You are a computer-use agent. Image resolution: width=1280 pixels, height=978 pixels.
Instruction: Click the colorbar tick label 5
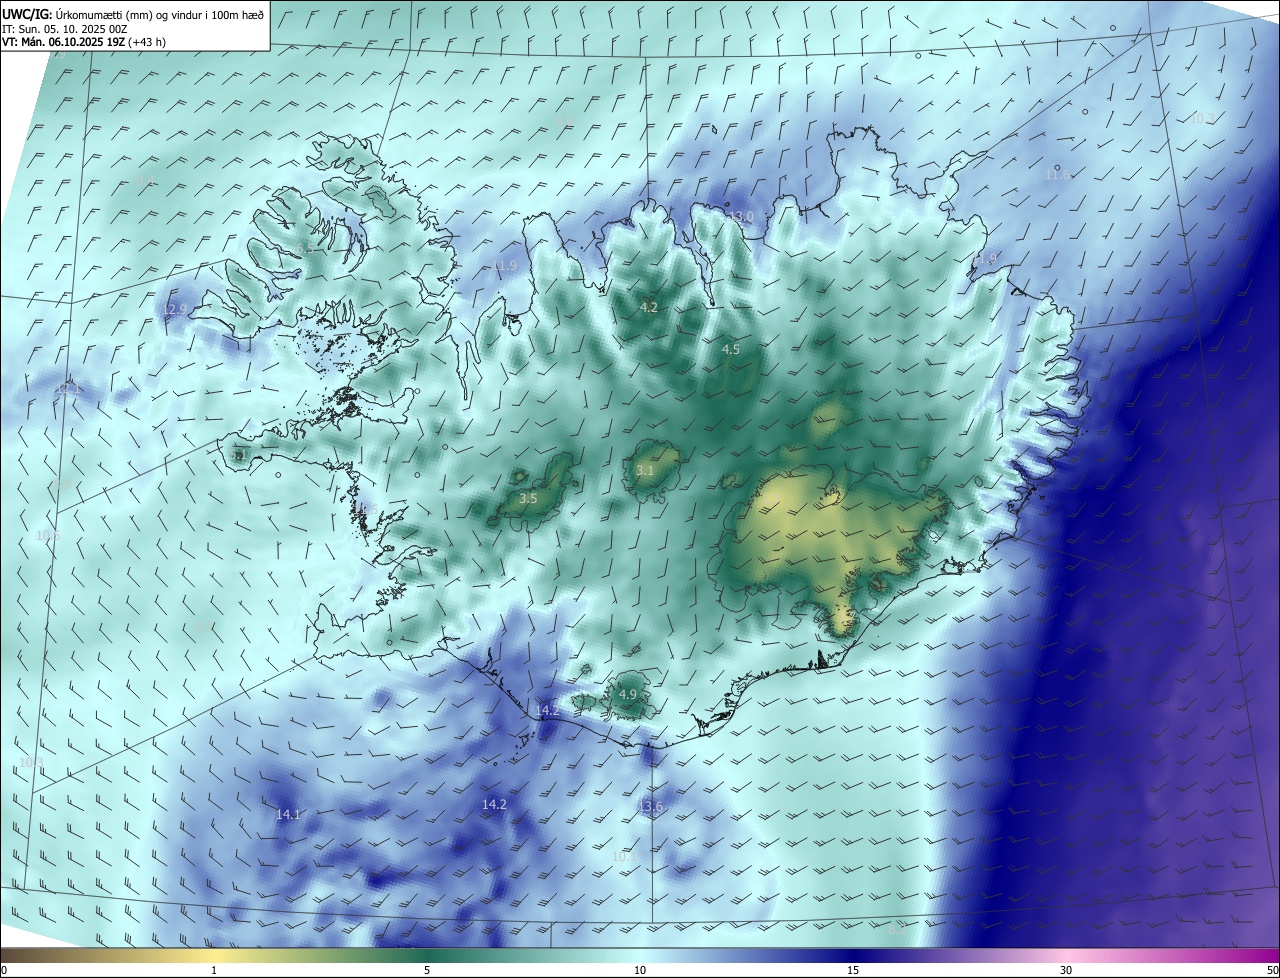coord(427,971)
